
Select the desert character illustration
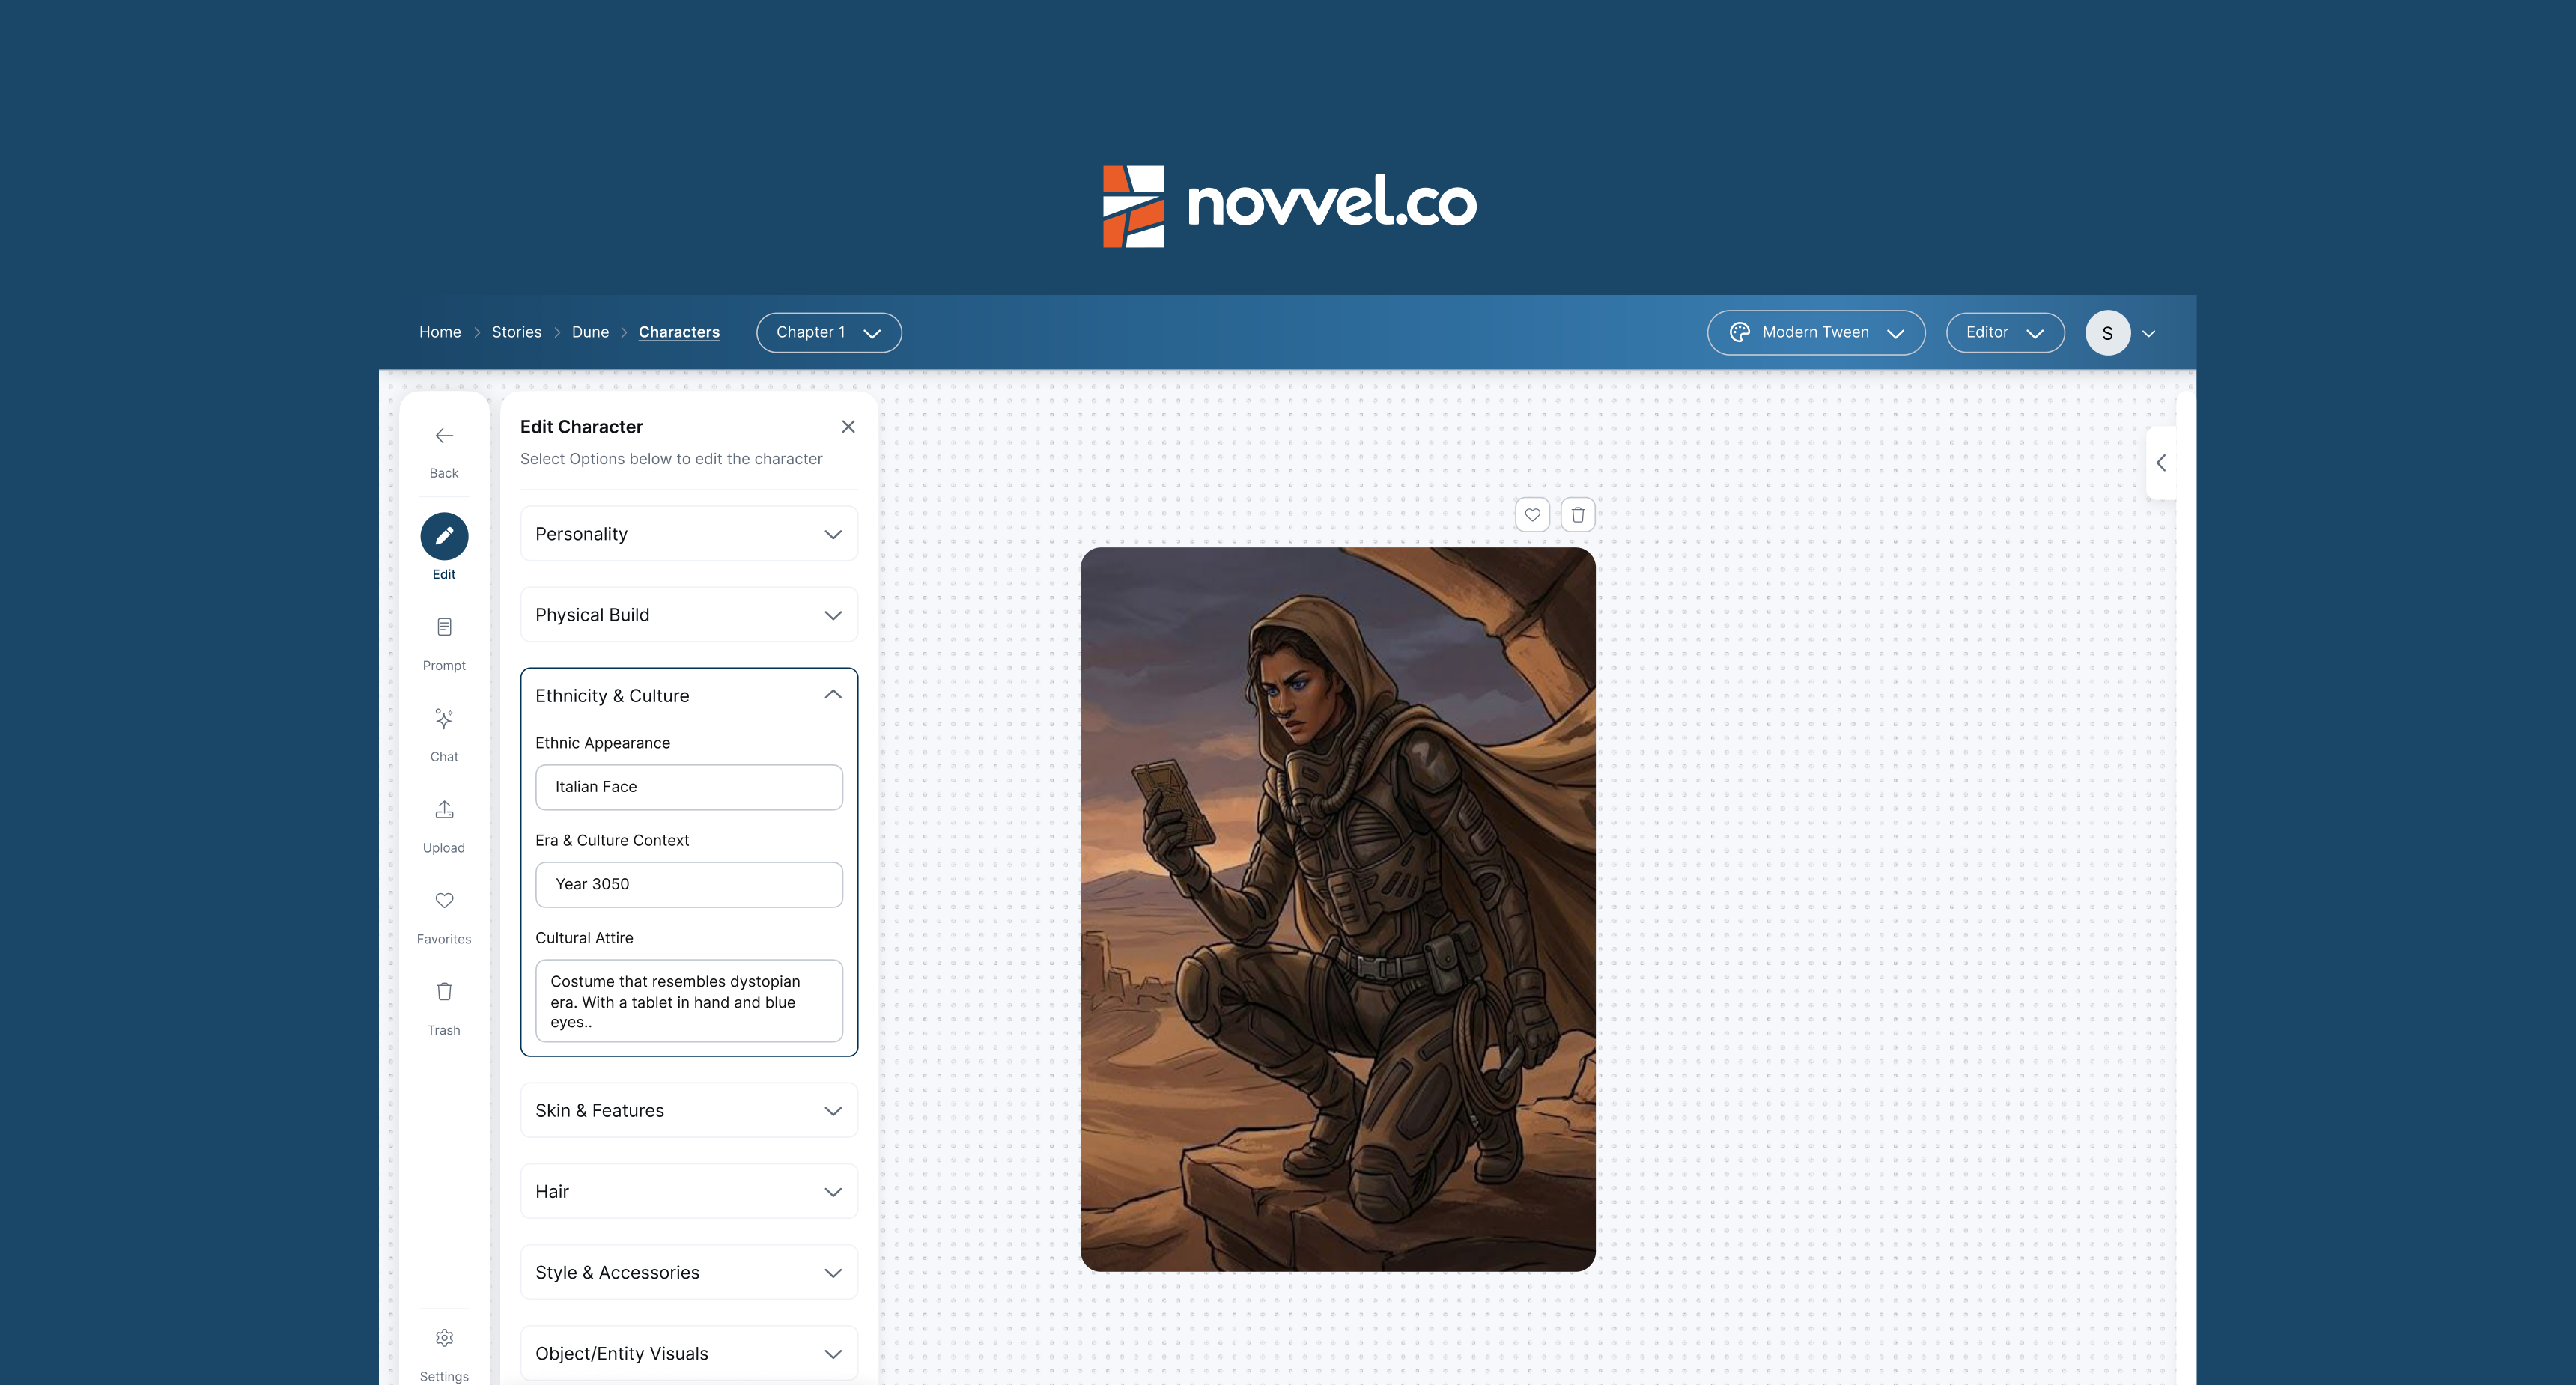click(1338, 910)
